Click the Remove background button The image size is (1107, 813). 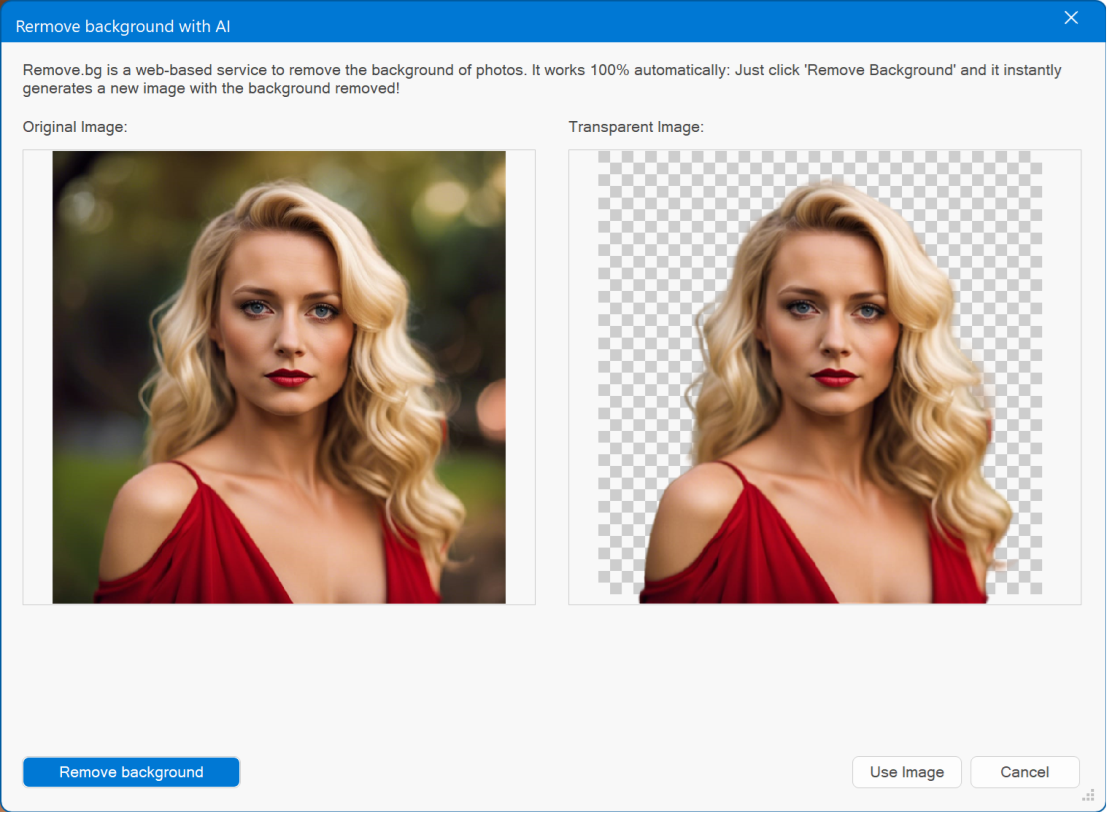coord(131,772)
